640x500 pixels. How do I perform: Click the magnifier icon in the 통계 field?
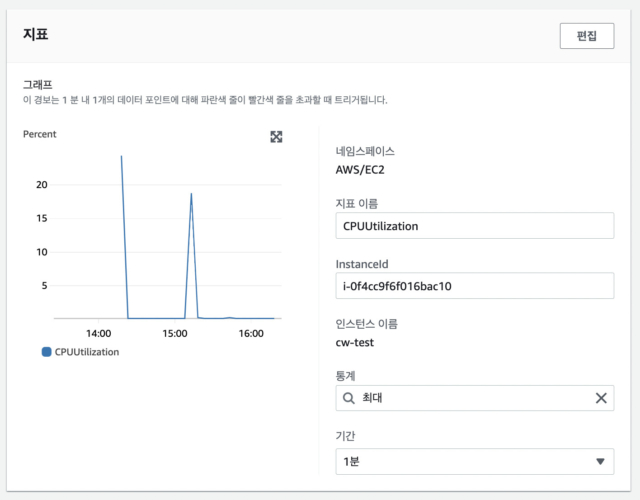coord(349,398)
